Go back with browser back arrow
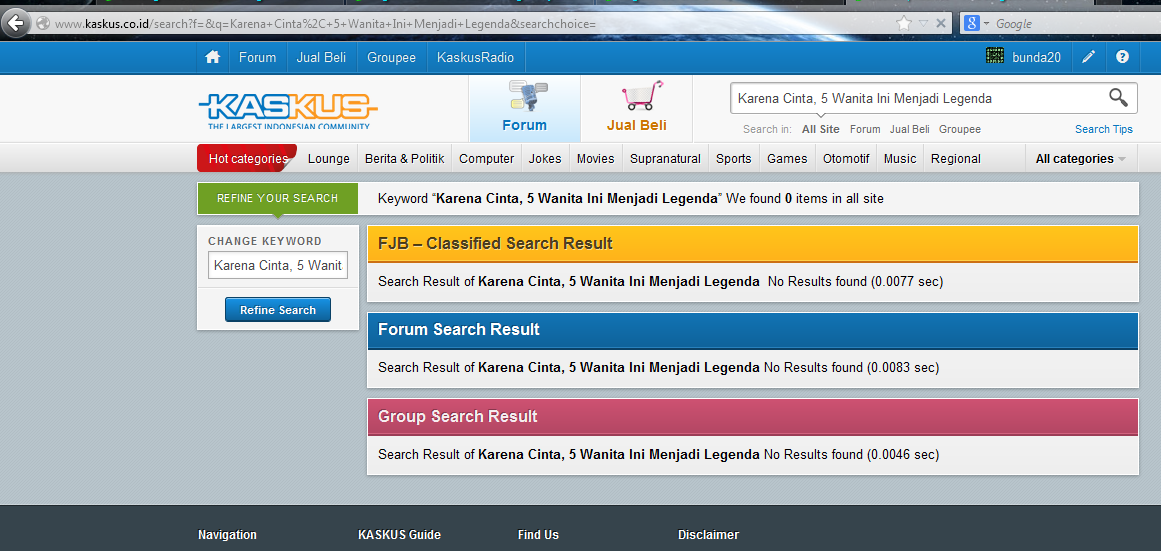 tap(16, 23)
